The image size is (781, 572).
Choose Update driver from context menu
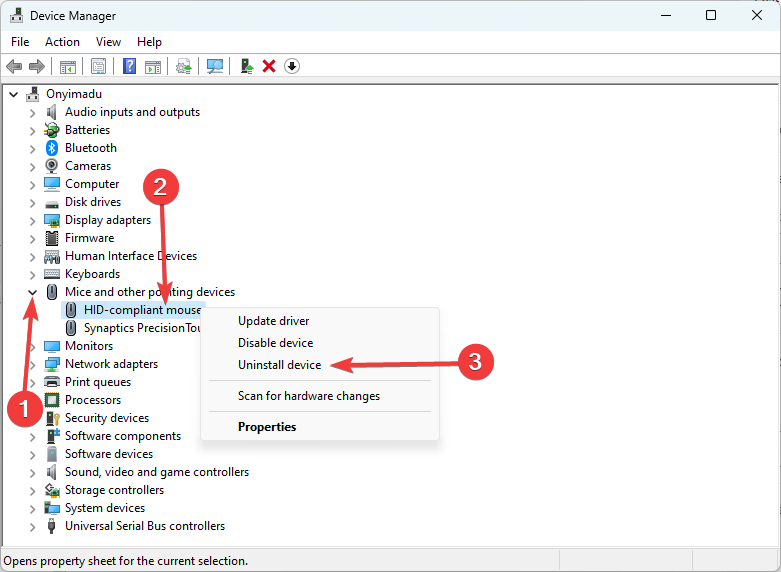click(x=320, y=321)
